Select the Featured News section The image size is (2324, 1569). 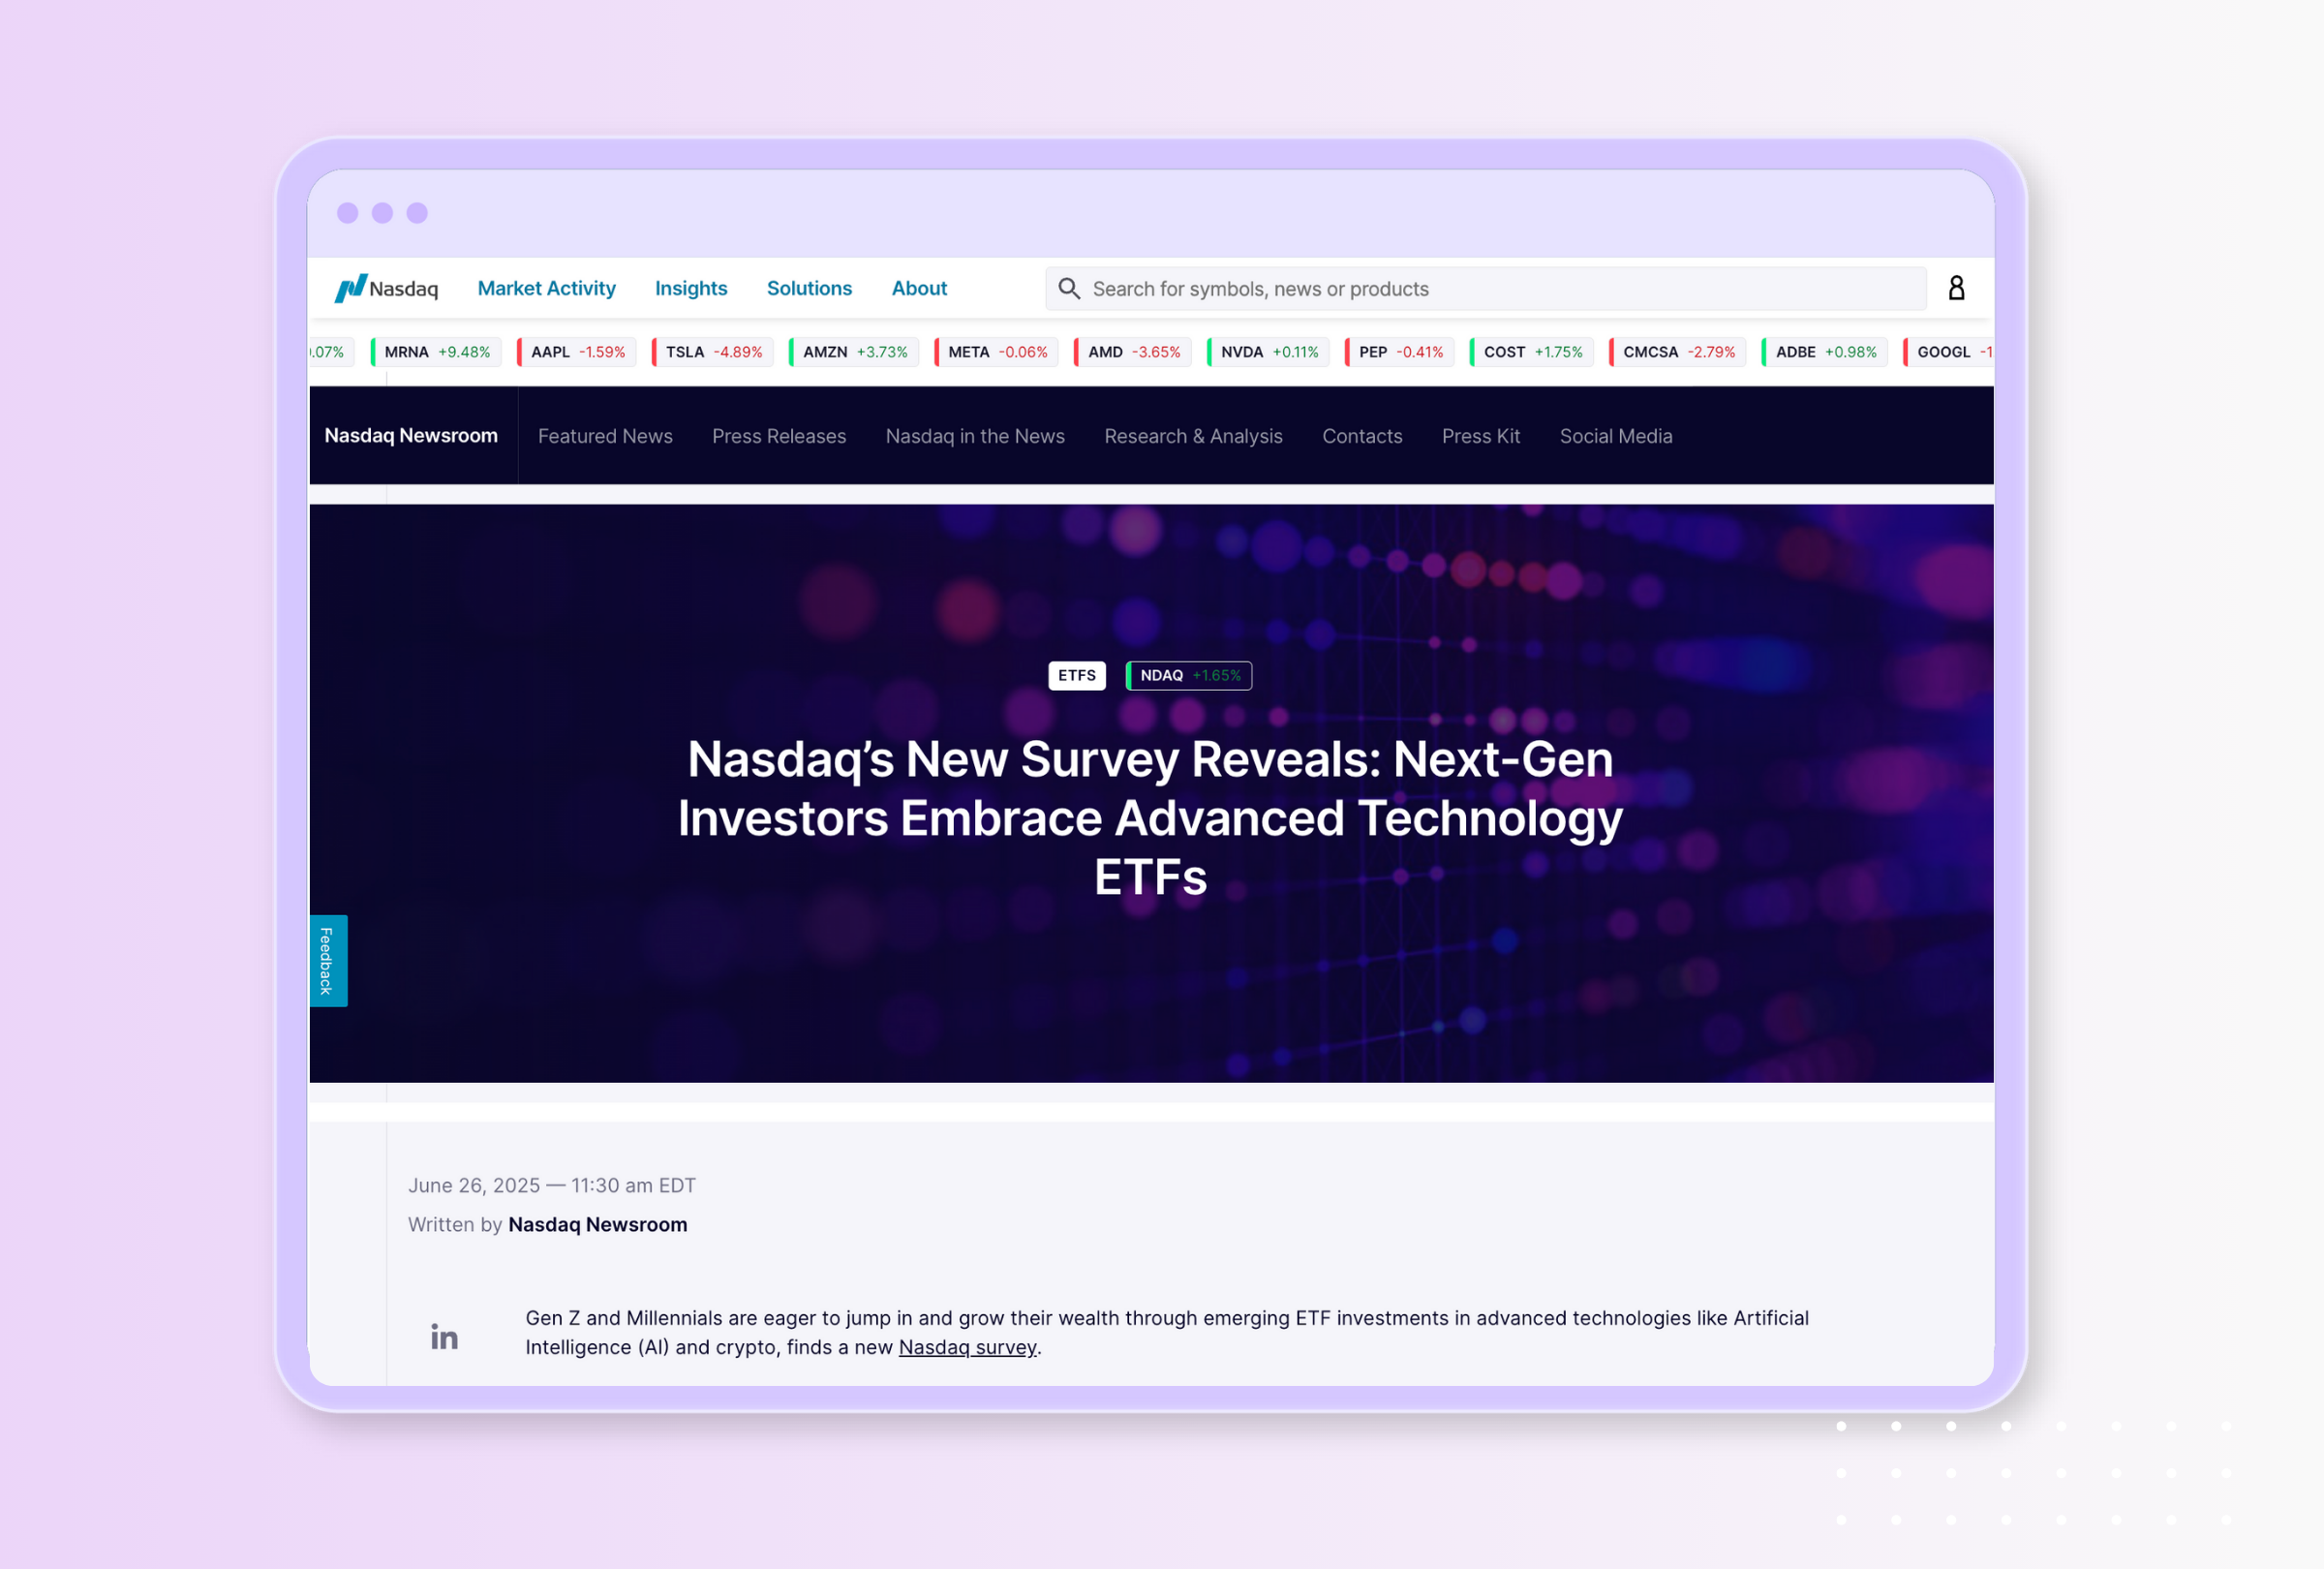click(x=604, y=435)
